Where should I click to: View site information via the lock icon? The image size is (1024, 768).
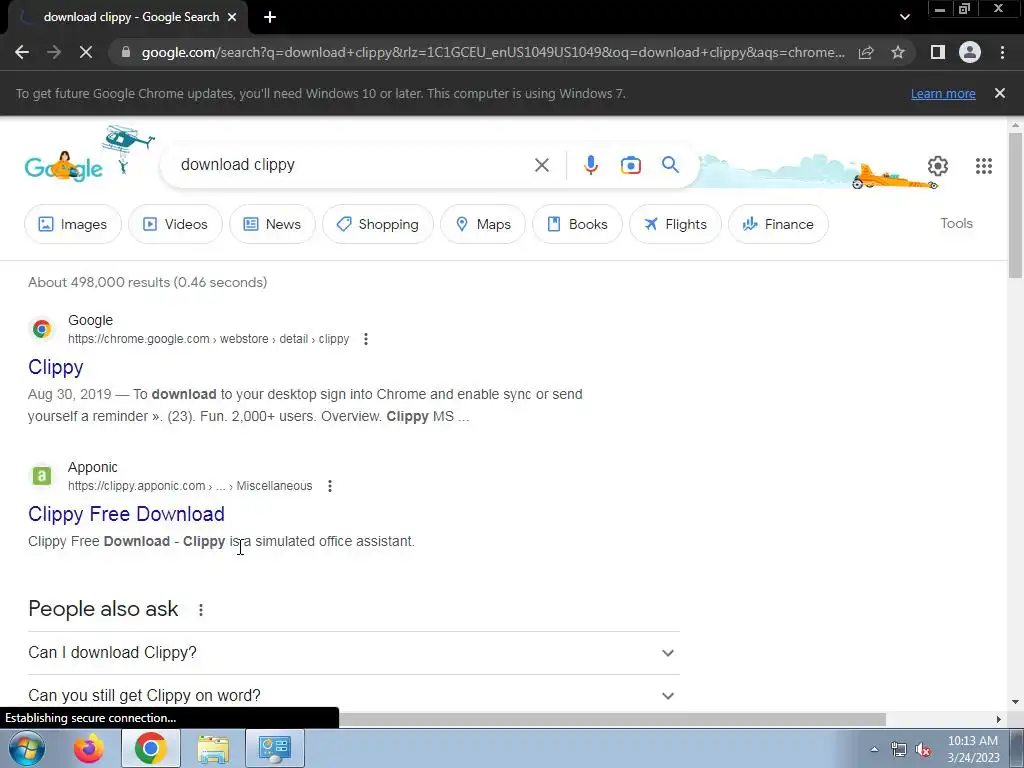point(126,52)
